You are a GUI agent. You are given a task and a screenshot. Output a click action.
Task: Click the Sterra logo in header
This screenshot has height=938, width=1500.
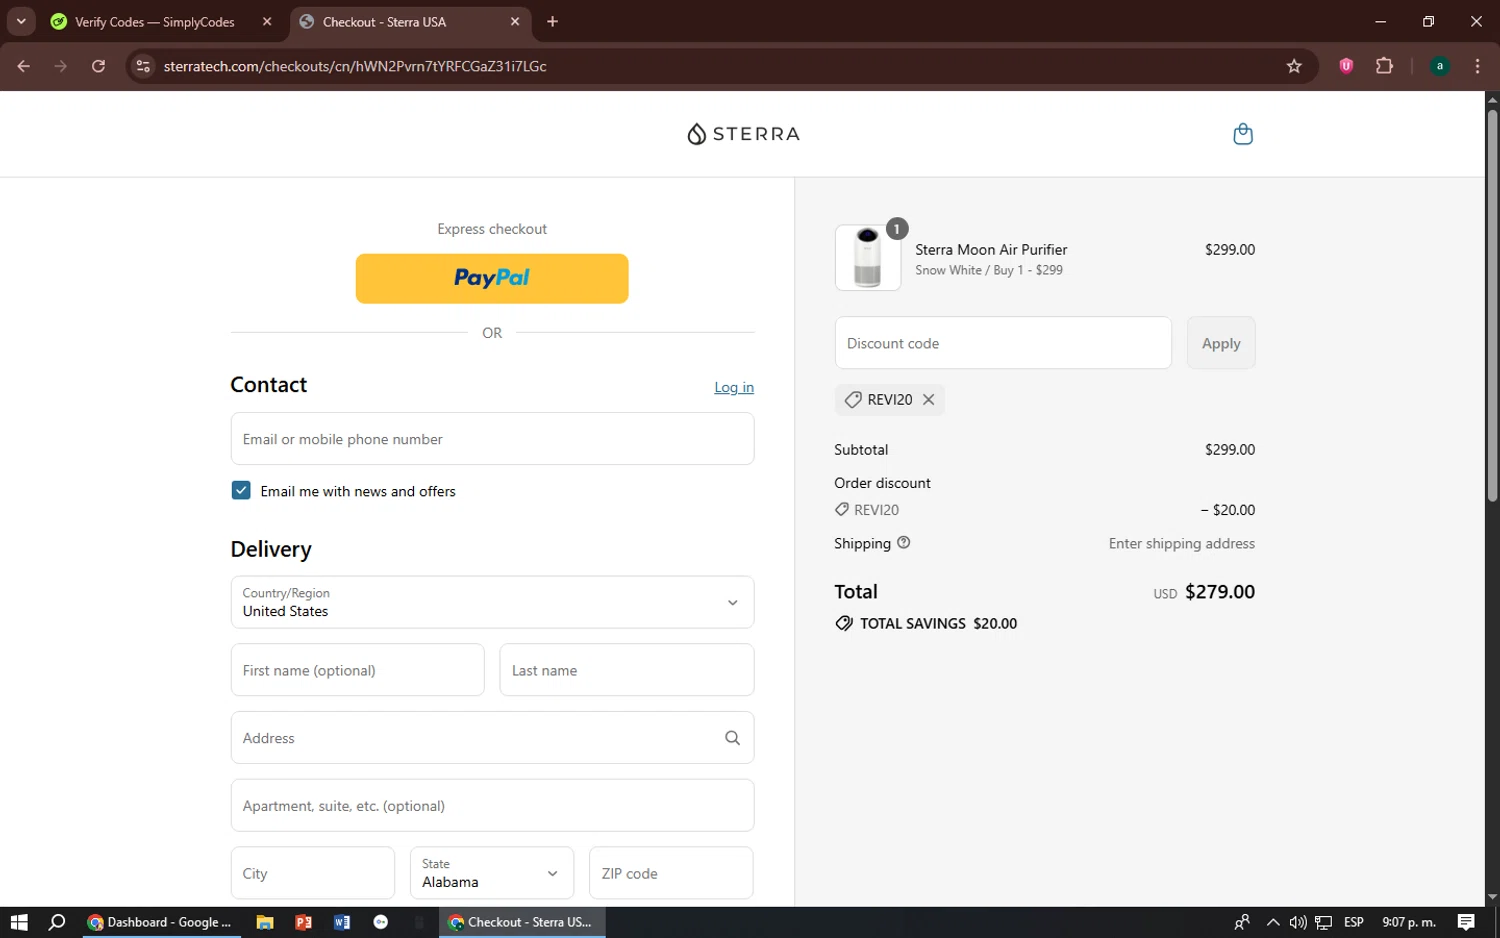743,134
